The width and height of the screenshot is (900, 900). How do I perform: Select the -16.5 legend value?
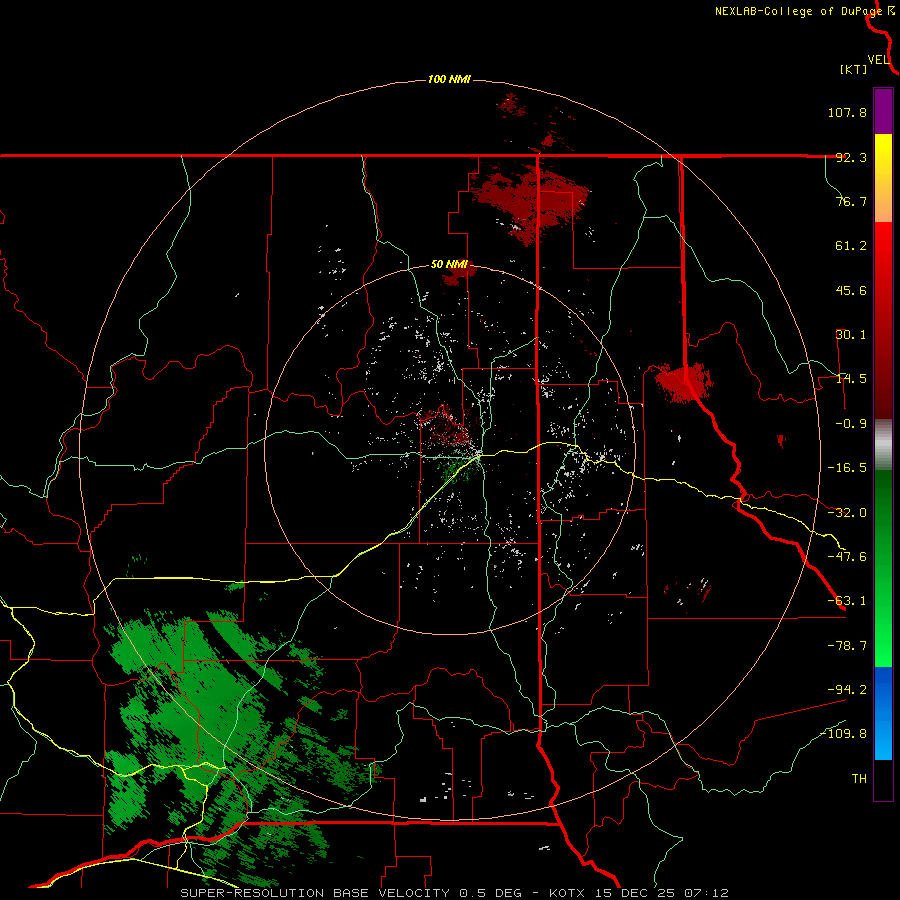pyautogui.click(x=847, y=468)
